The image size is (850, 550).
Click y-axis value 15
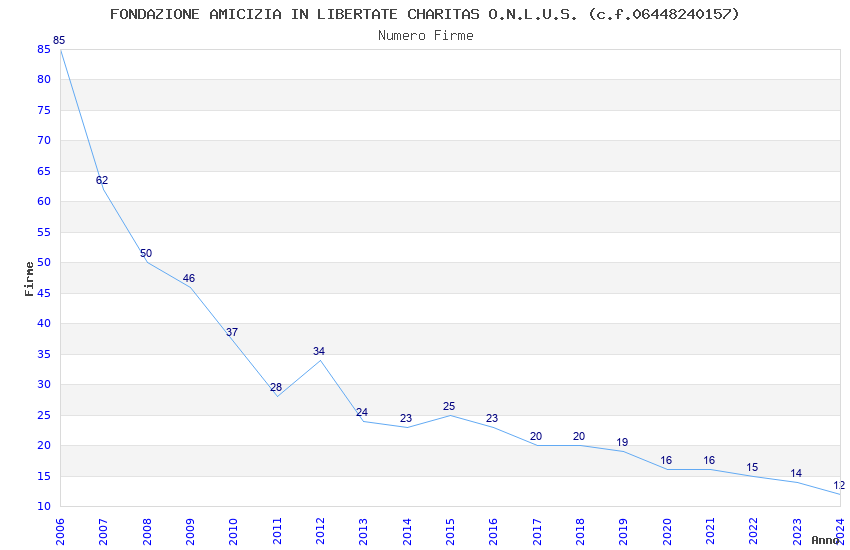pyautogui.click(x=44, y=476)
